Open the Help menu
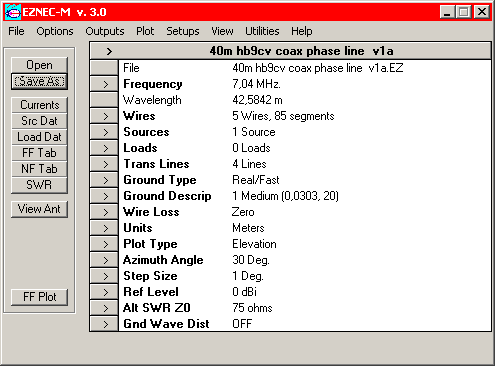Screen dimensions: 495x366 click(302, 31)
